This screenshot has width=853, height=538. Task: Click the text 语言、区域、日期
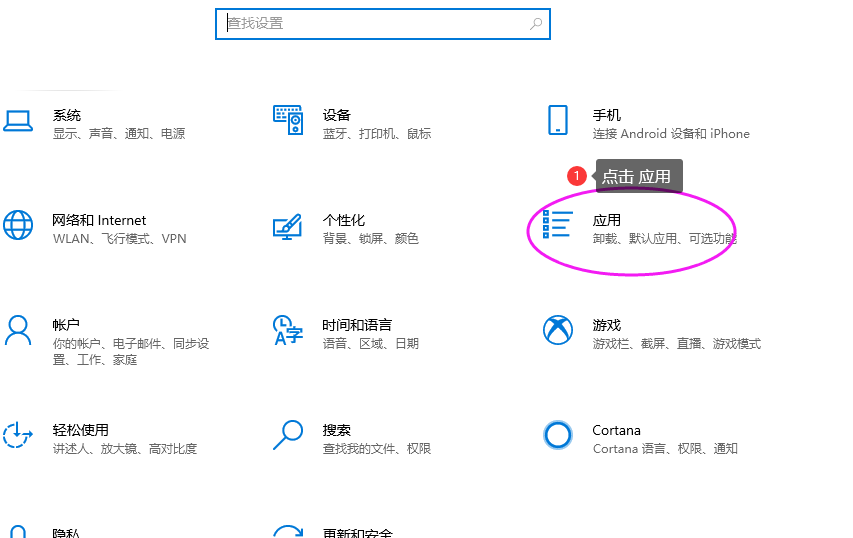coord(370,343)
